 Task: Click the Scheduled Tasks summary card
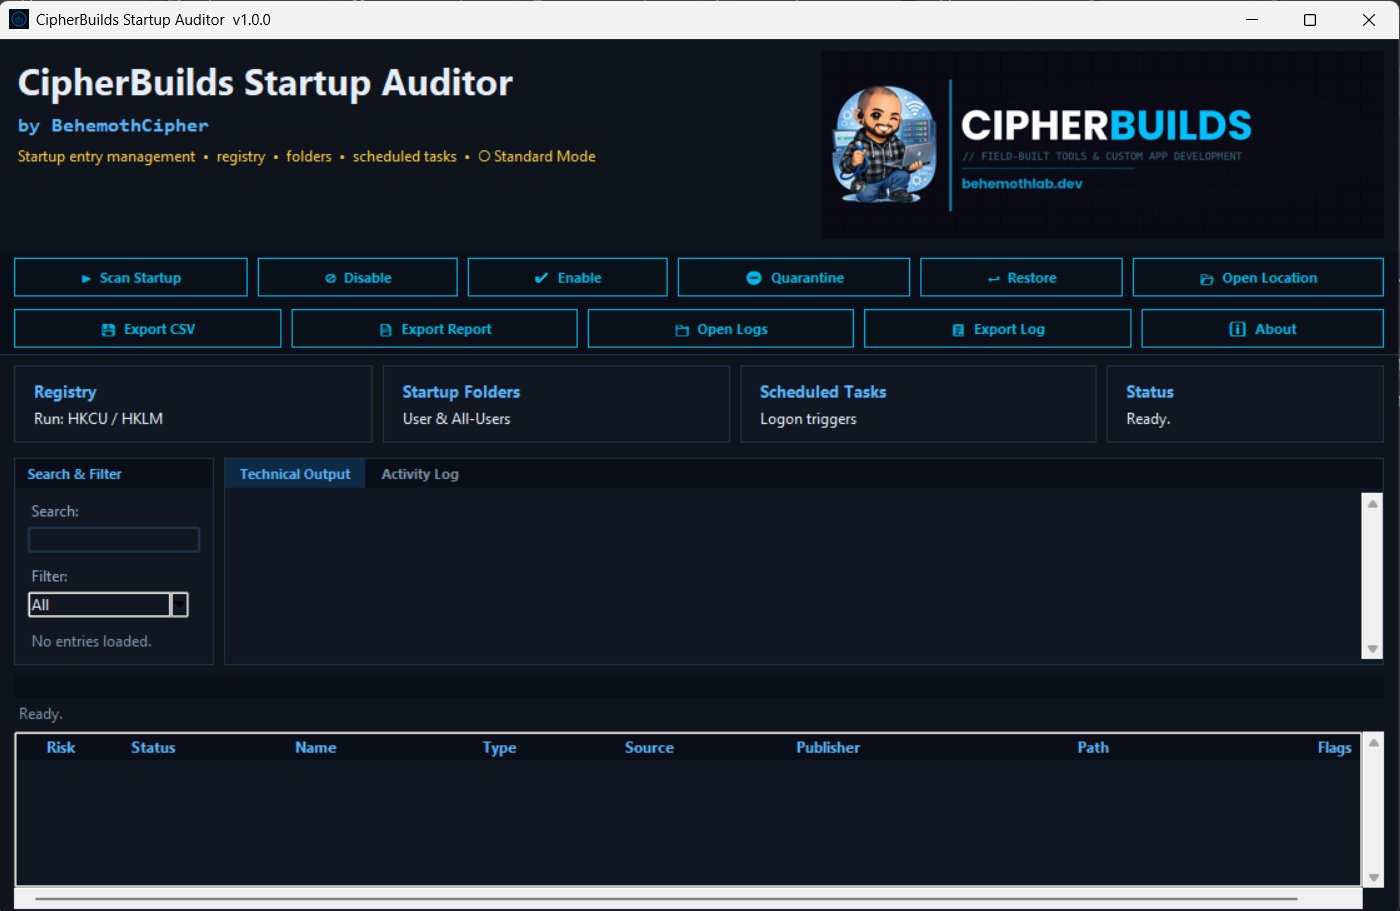(x=918, y=404)
